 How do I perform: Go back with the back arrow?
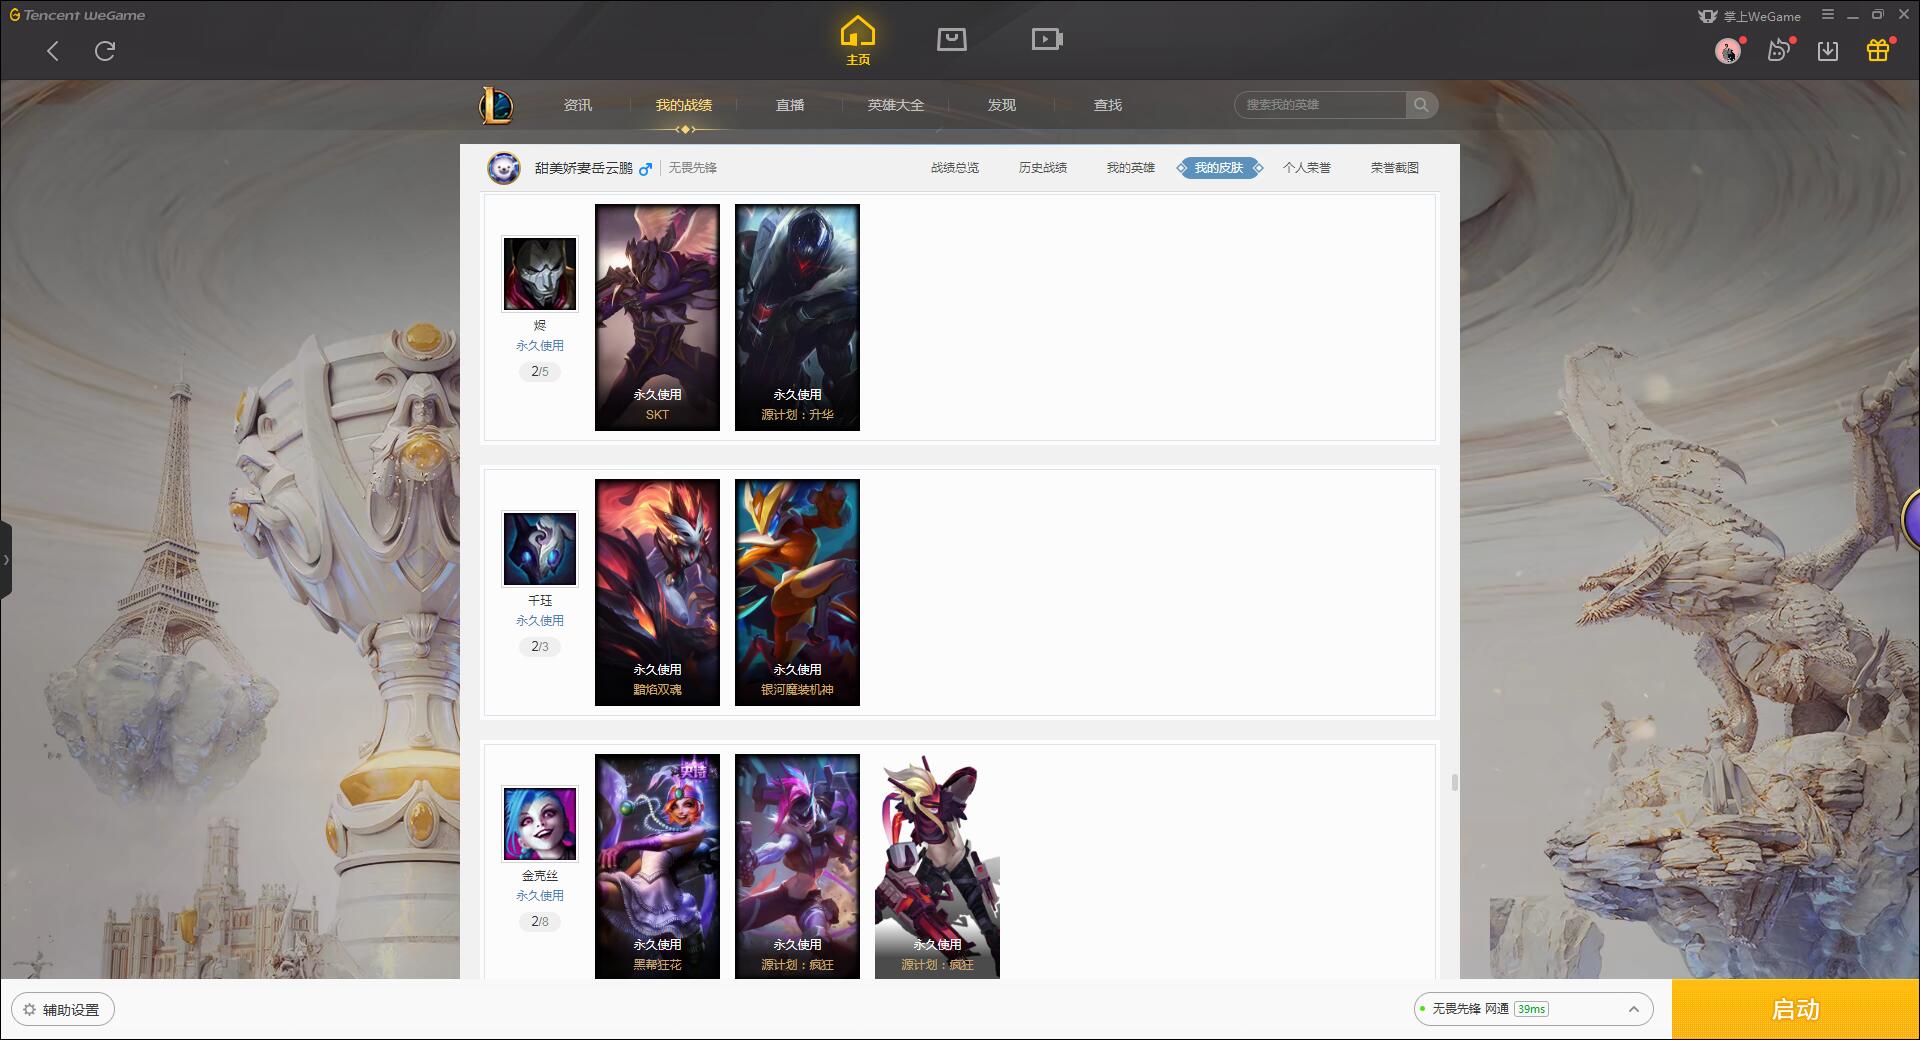(53, 51)
